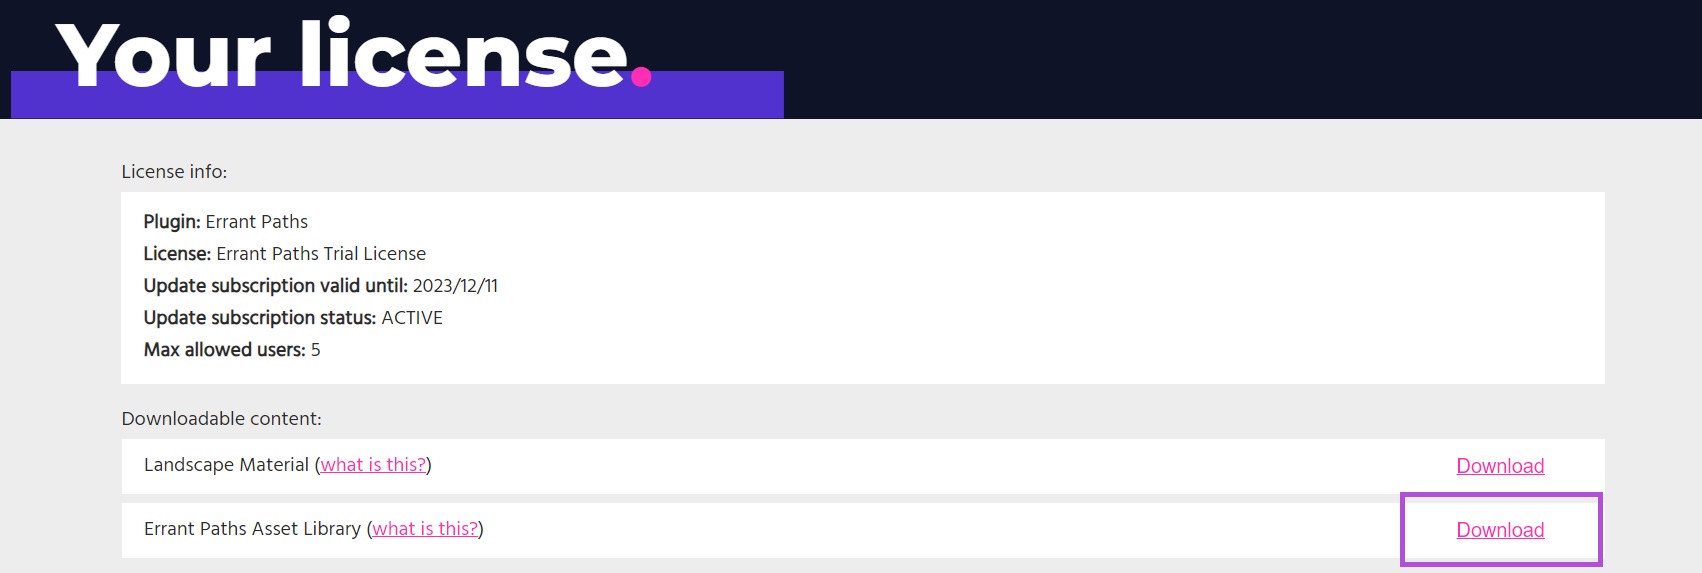Click the 'Update subscription status:' label

(x=260, y=318)
